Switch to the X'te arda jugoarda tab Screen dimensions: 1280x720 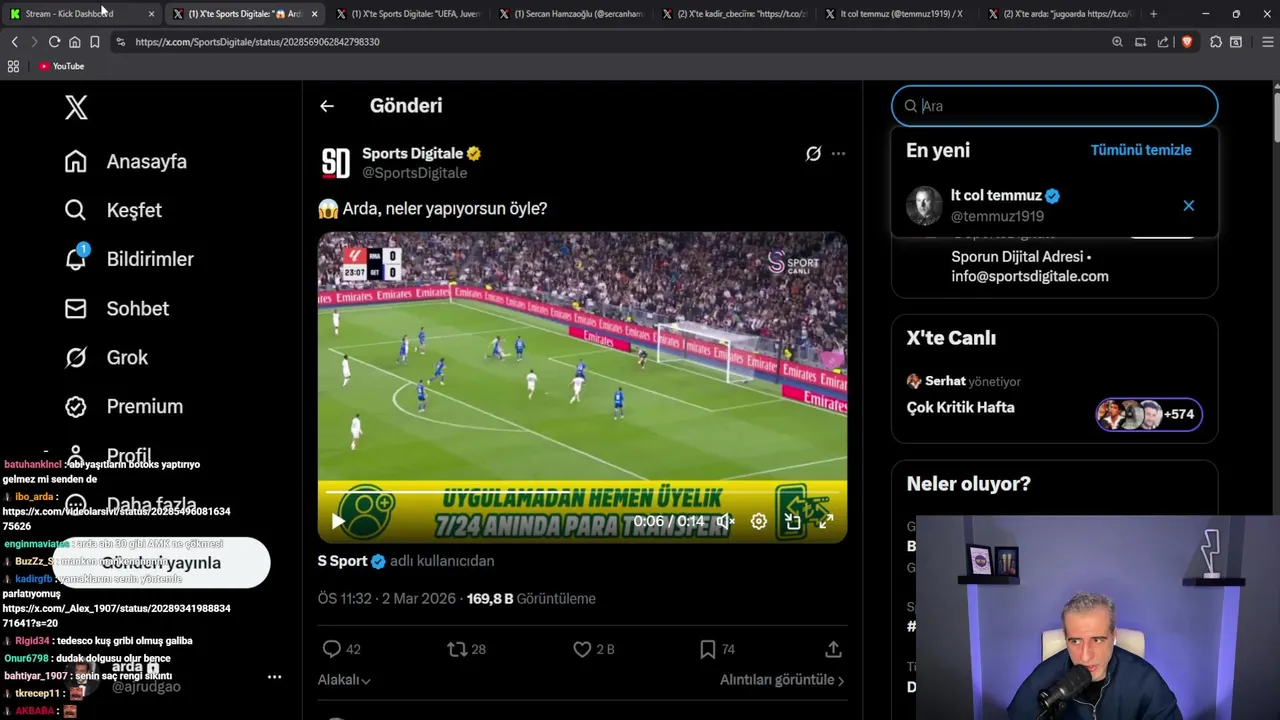[x=1060, y=14]
